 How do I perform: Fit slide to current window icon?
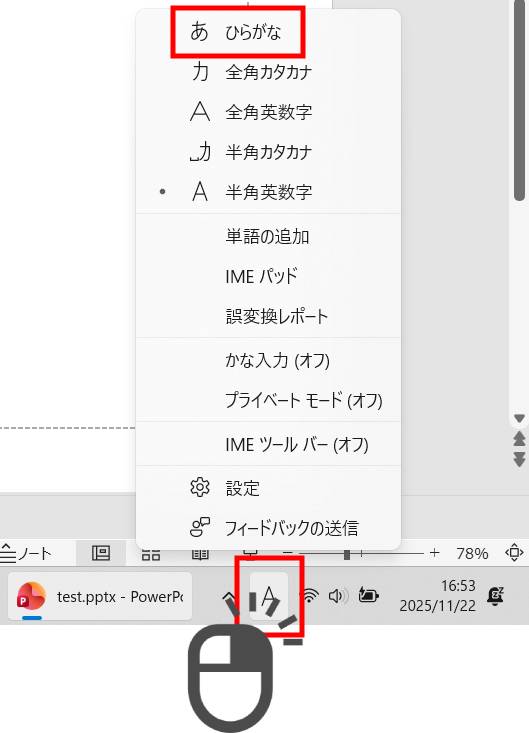514,553
